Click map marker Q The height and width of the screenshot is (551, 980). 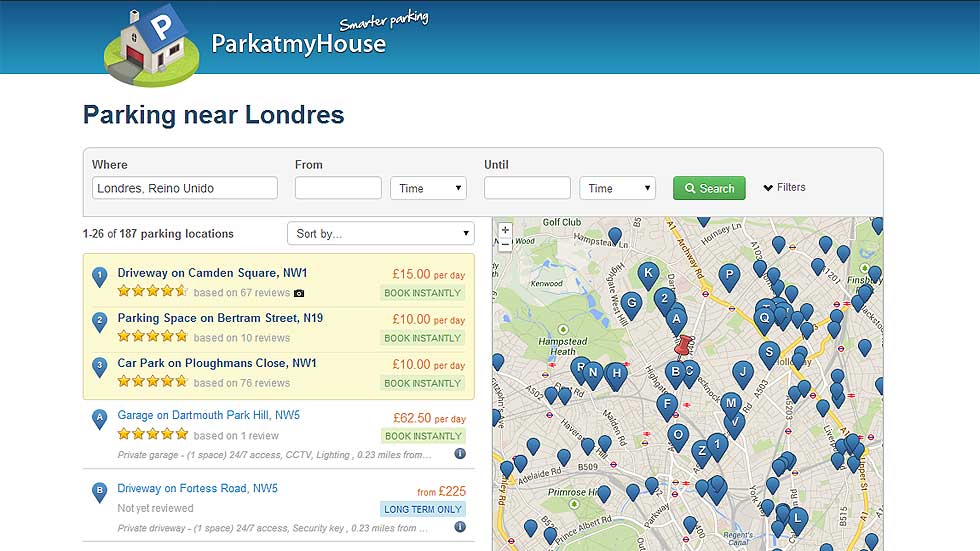(764, 320)
